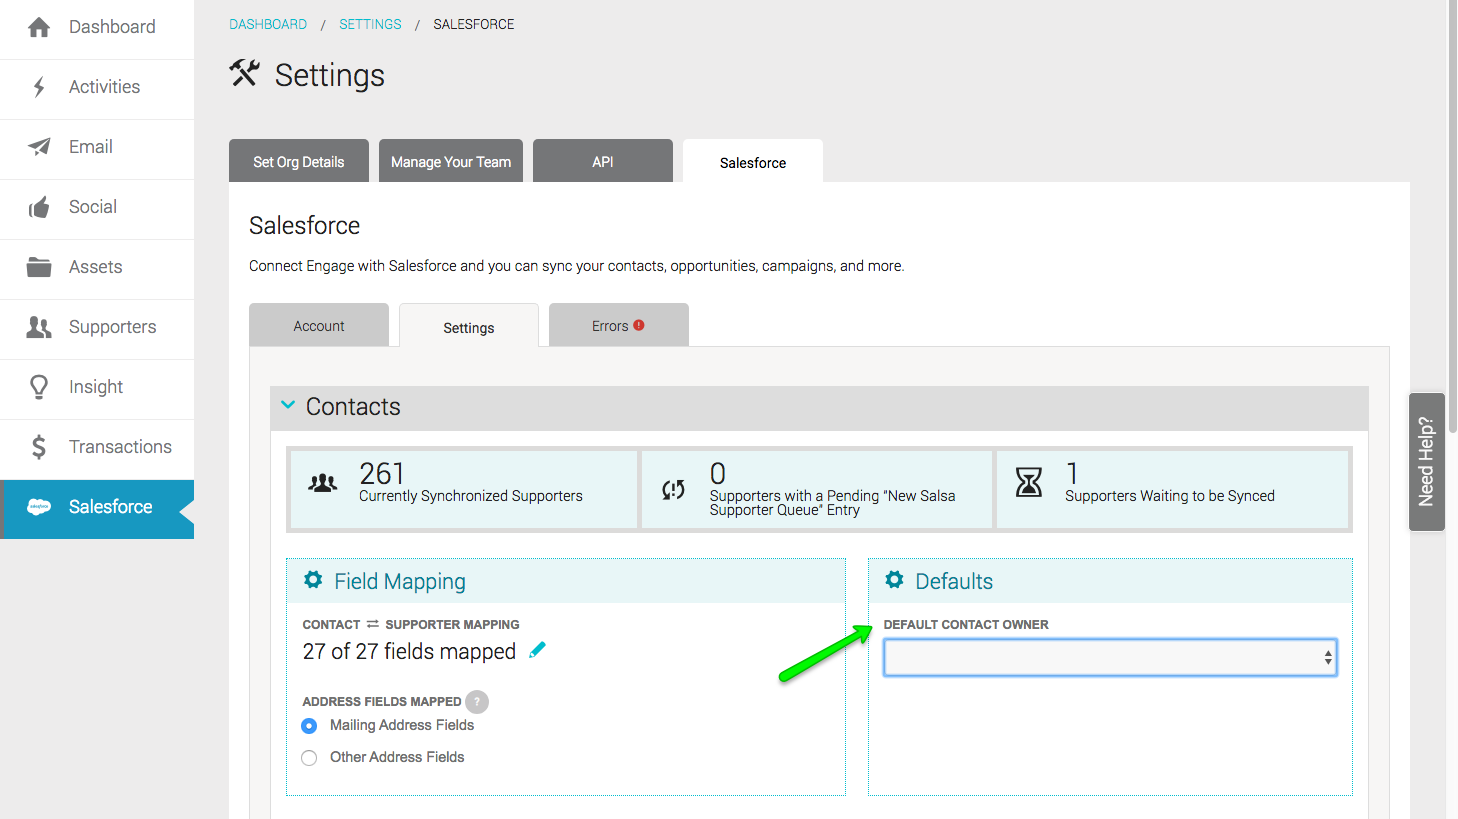Click the SALESFORCE breadcrumb text

(474, 24)
